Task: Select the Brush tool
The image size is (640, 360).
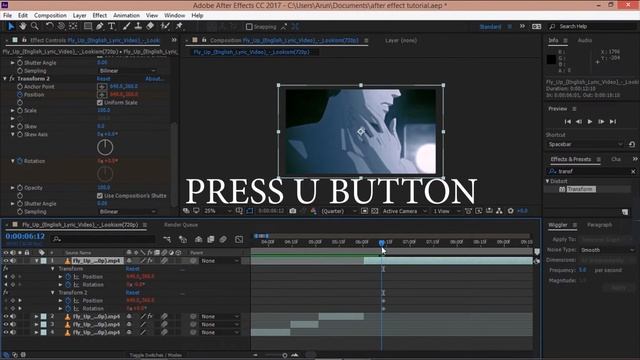Action: pos(127,27)
